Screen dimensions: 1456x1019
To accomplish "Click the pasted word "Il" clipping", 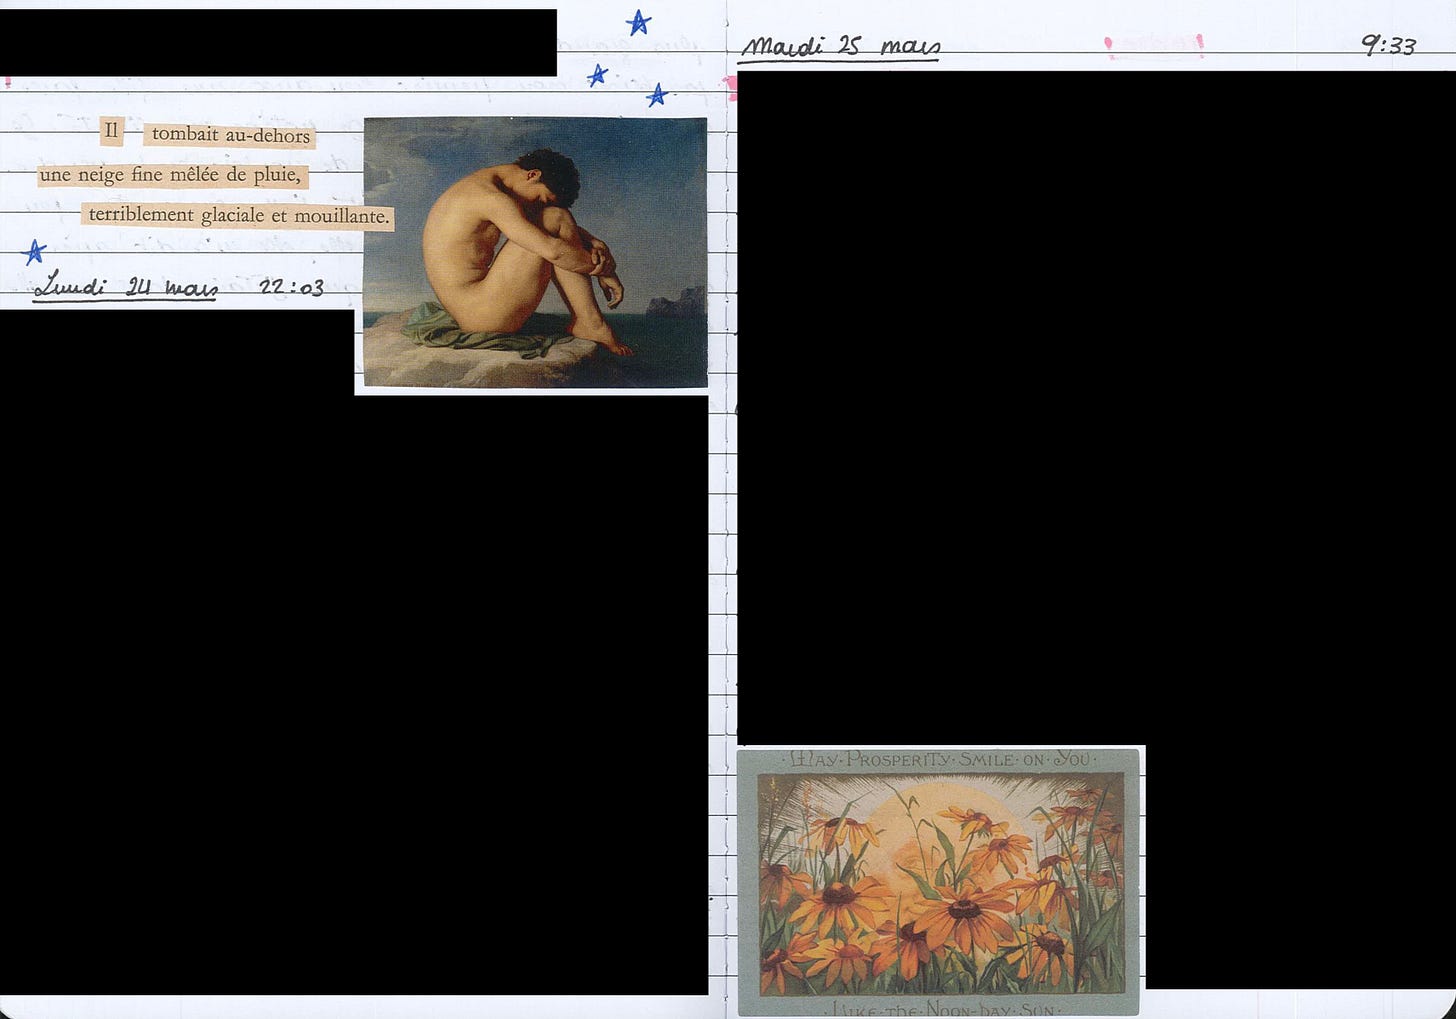I will [x=111, y=131].
